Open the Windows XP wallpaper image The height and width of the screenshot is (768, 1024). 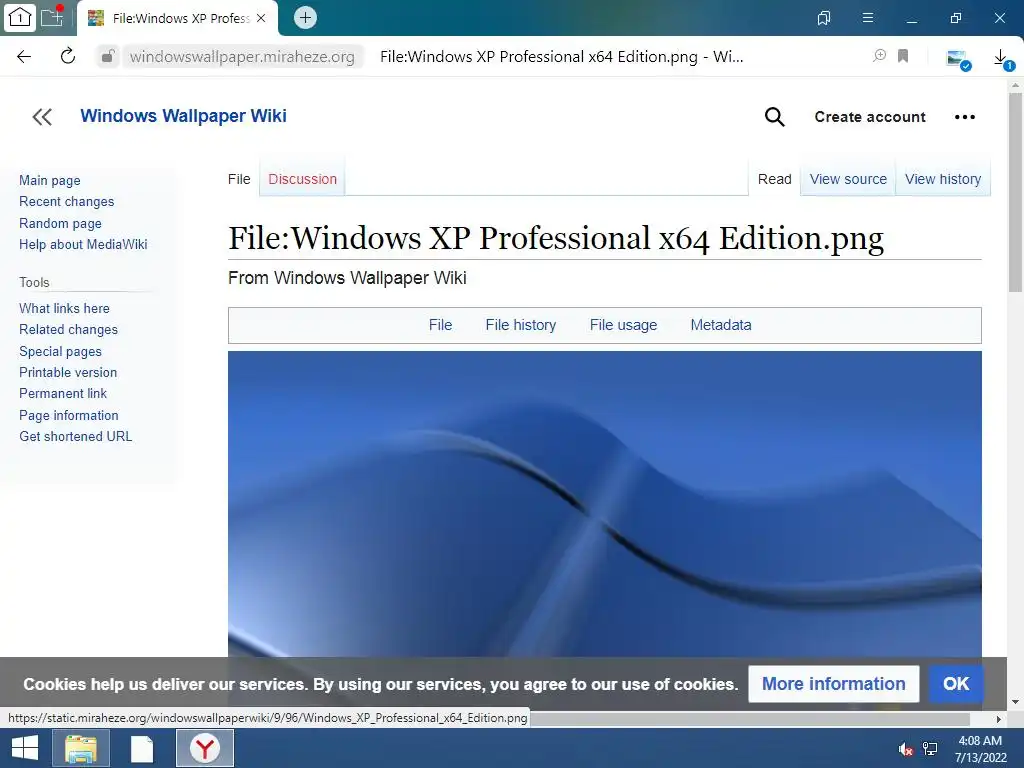click(x=605, y=504)
